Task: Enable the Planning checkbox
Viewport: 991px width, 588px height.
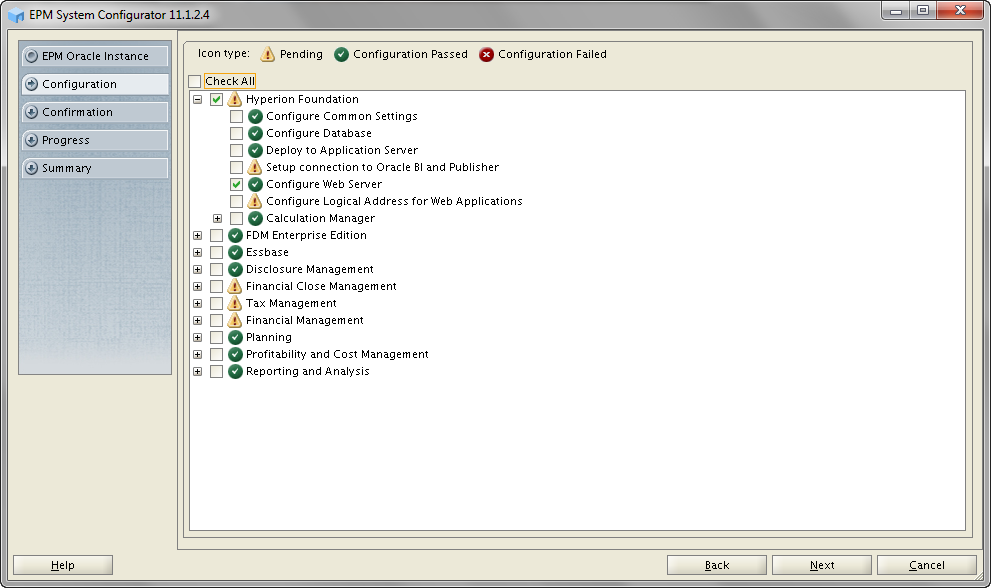Action: click(216, 338)
